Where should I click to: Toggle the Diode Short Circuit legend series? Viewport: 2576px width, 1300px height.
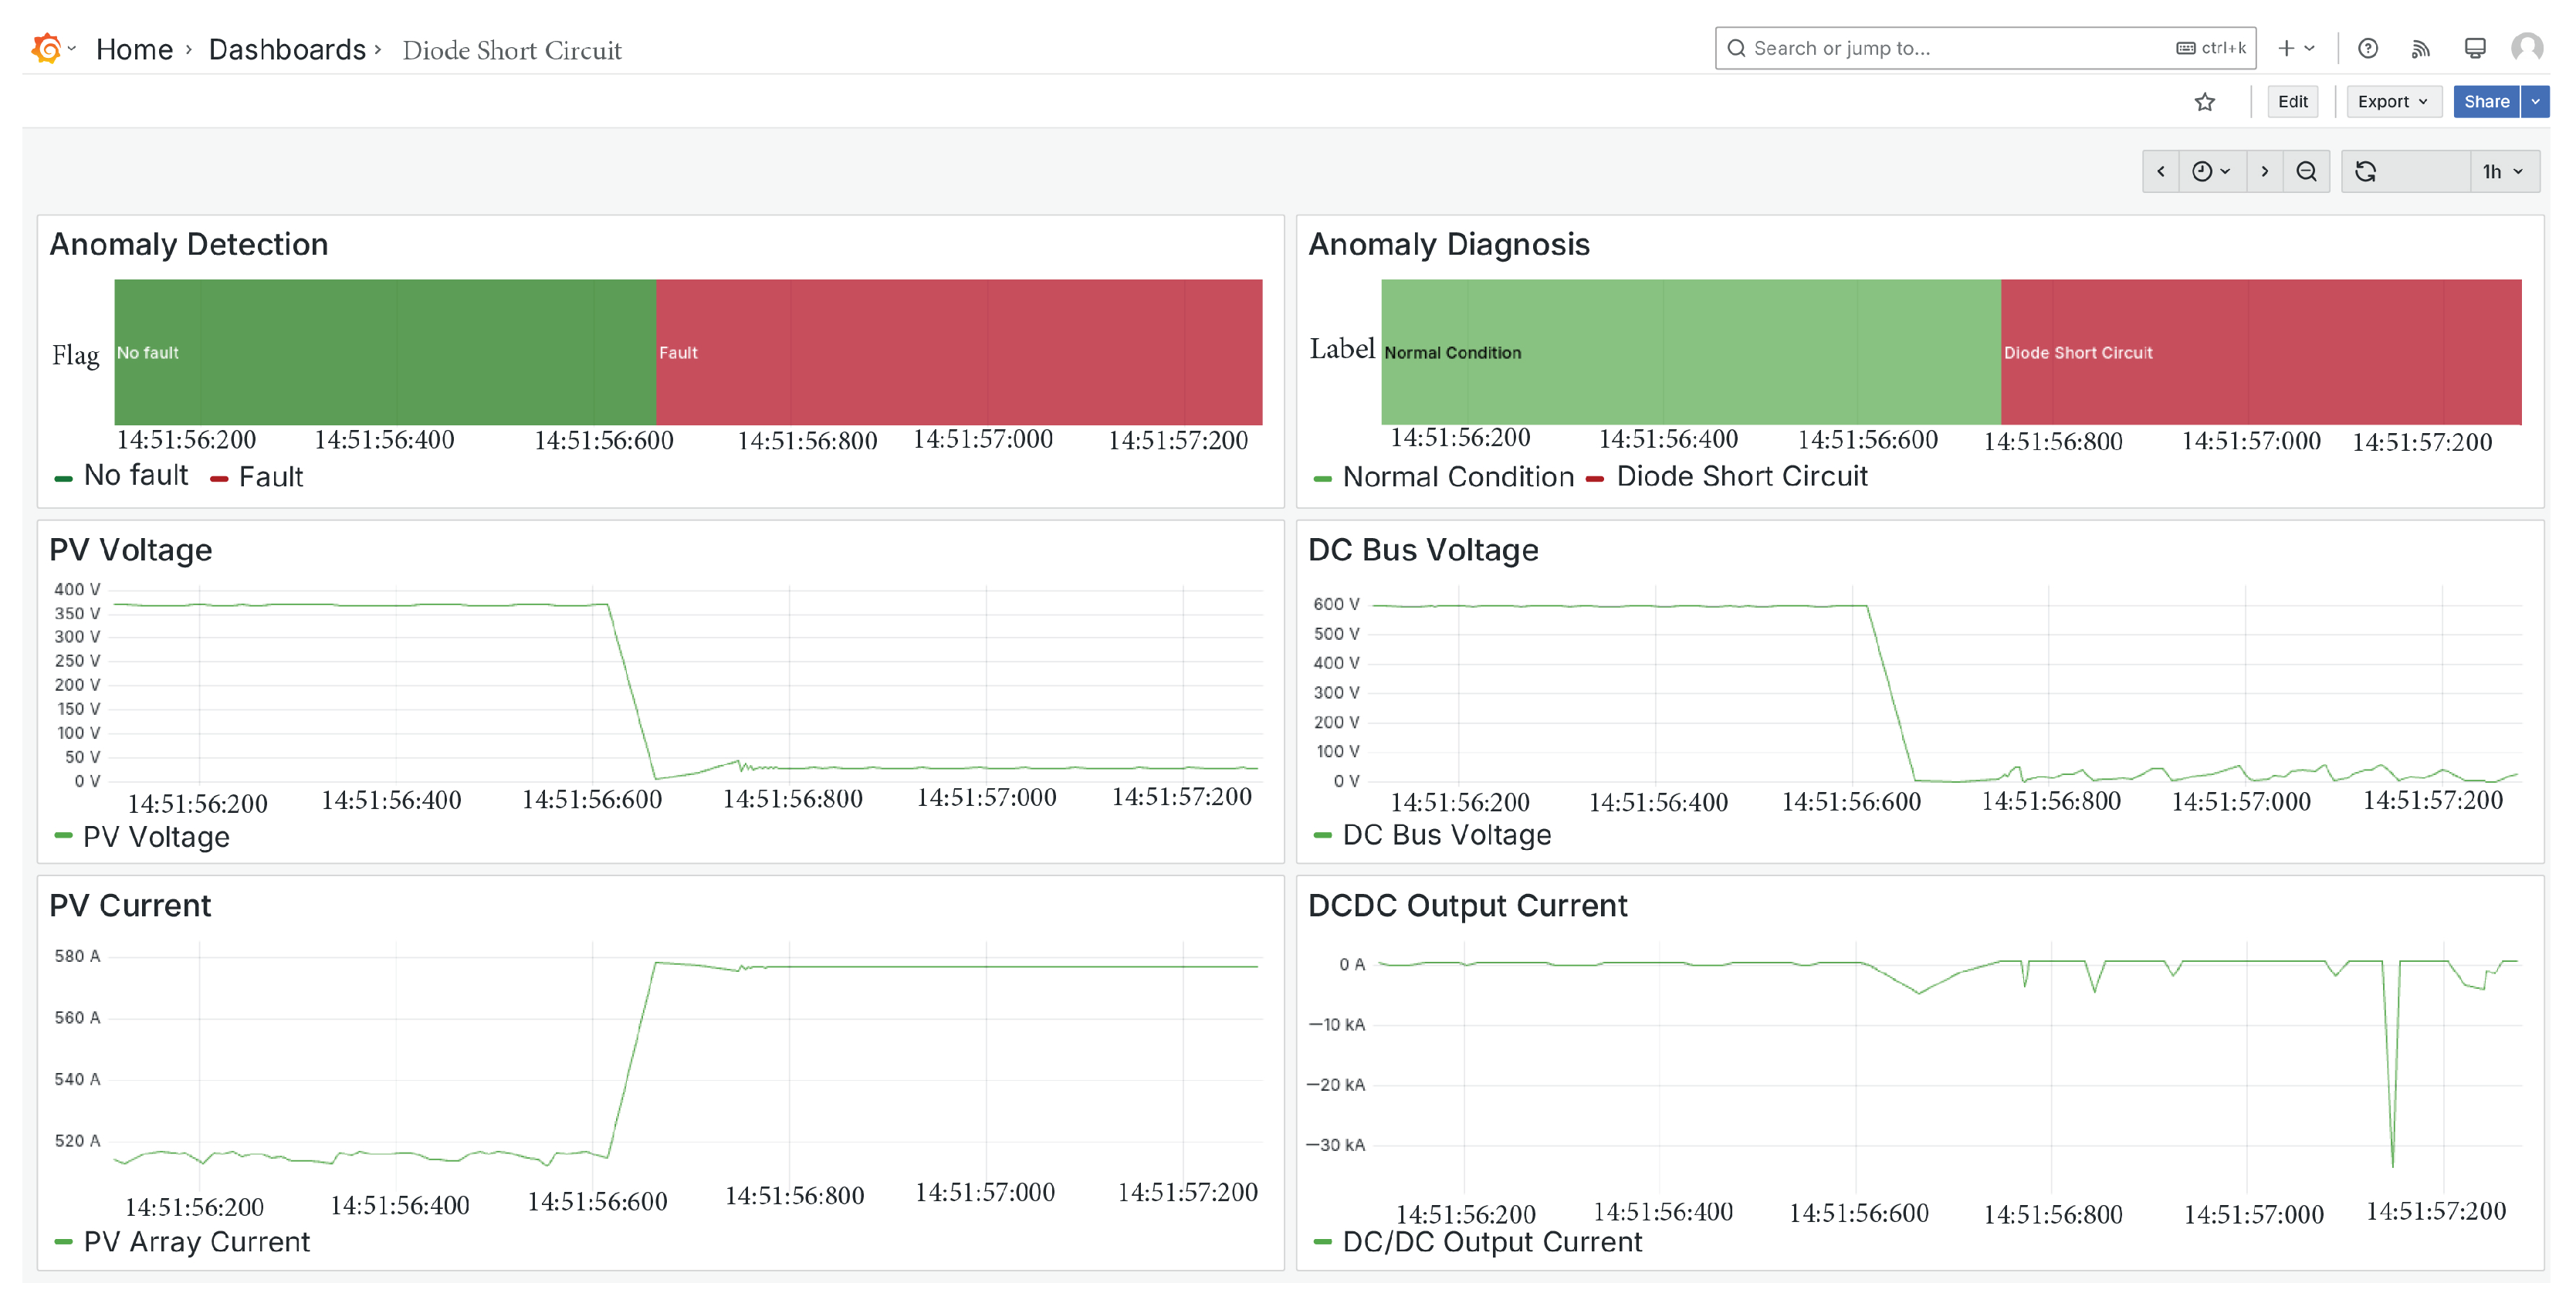point(1741,477)
